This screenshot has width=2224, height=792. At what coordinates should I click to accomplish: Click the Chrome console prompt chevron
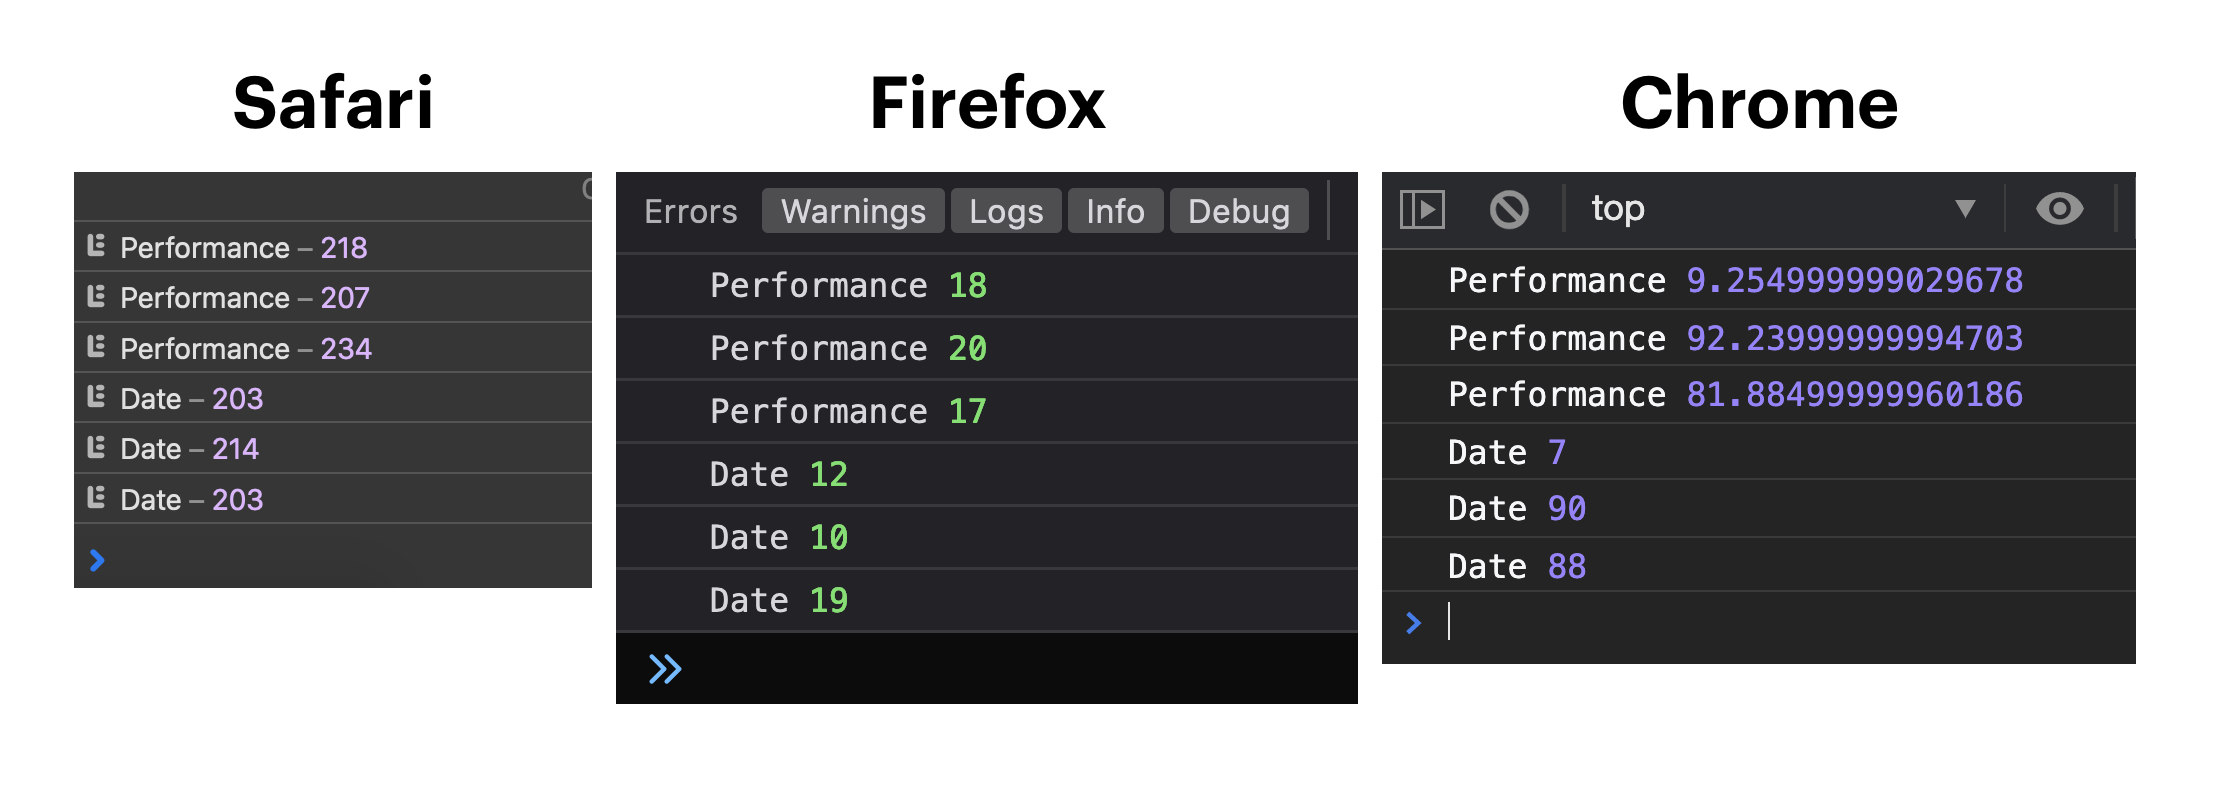pos(1413,623)
